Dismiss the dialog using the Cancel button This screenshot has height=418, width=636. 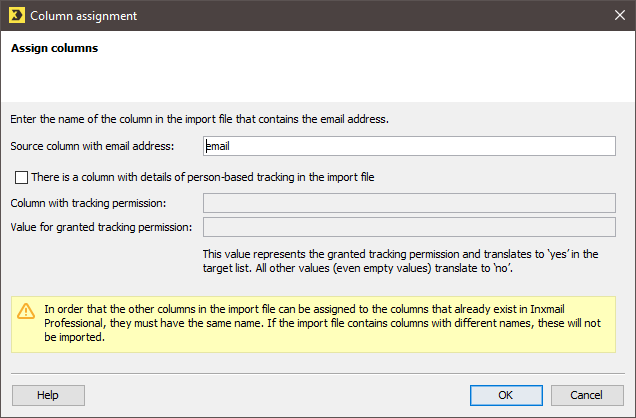click(x=587, y=395)
